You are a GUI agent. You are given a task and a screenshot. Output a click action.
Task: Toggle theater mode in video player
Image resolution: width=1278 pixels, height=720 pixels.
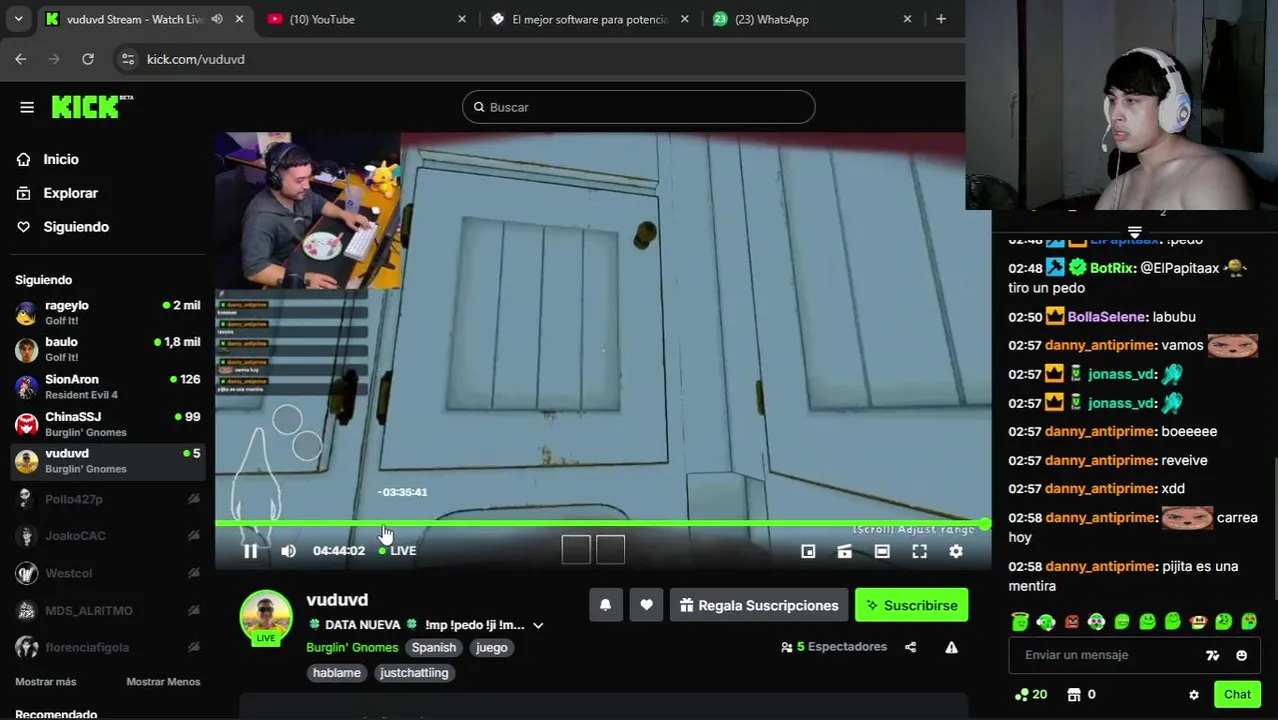pyautogui.click(x=882, y=551)
